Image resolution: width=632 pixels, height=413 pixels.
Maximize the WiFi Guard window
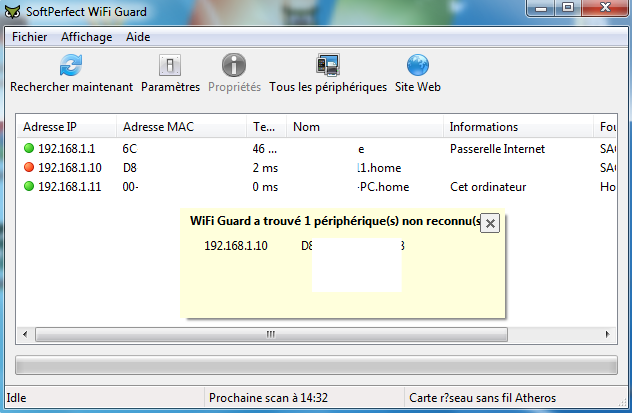tap(568, 8)
